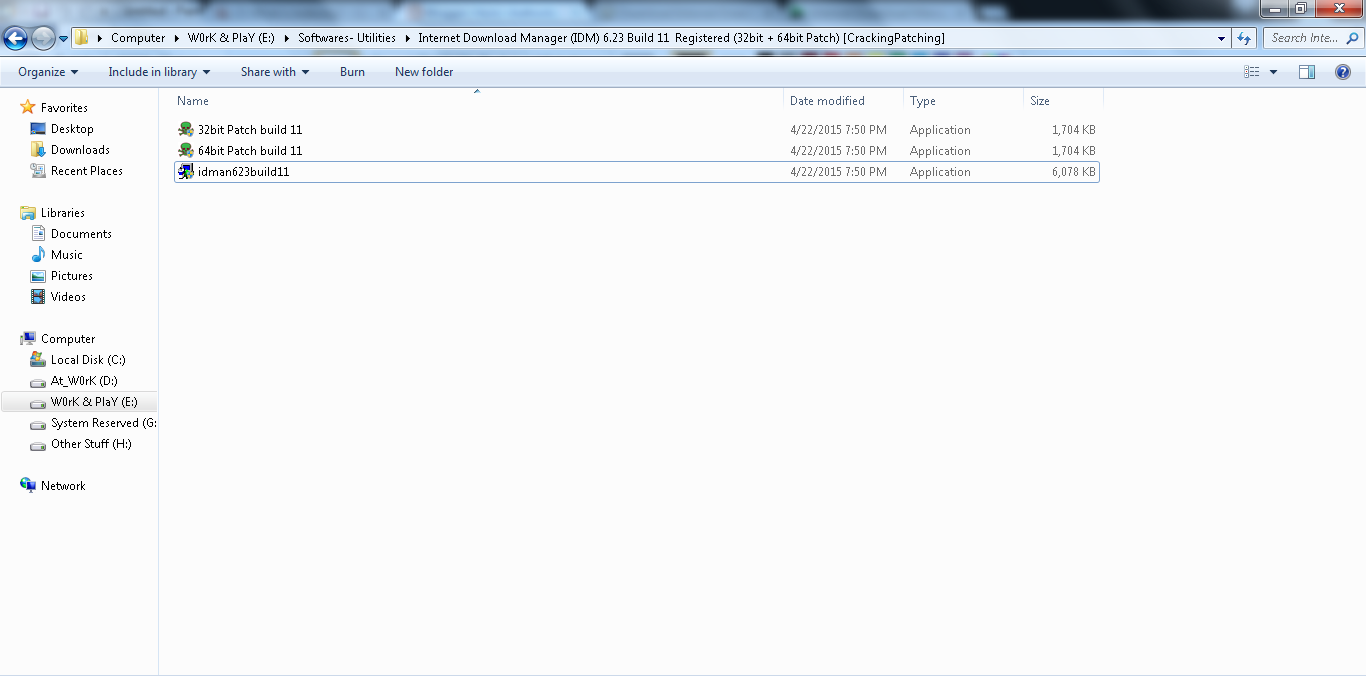
Task: Open Help via question mark icon
Action: [x=1343, y=72]
